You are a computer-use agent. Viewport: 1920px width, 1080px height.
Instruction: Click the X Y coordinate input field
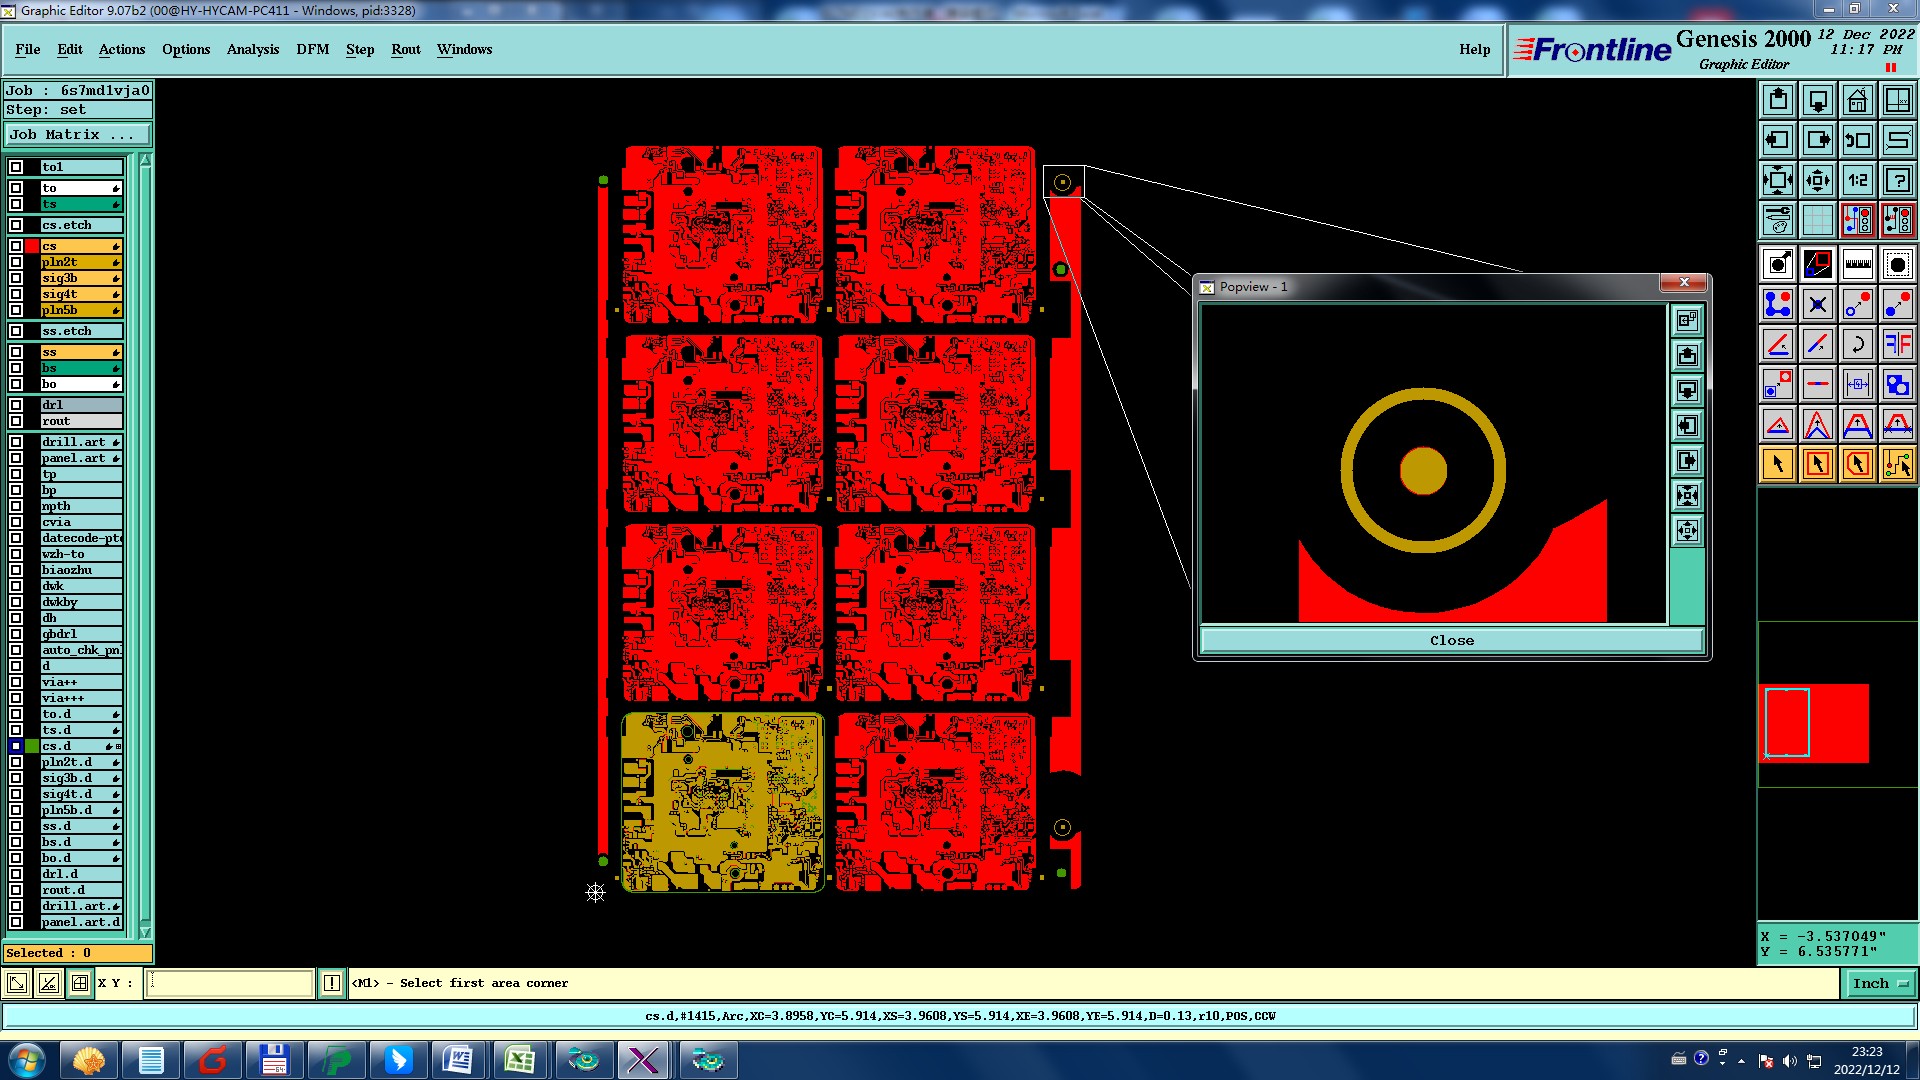click(230, 983)
